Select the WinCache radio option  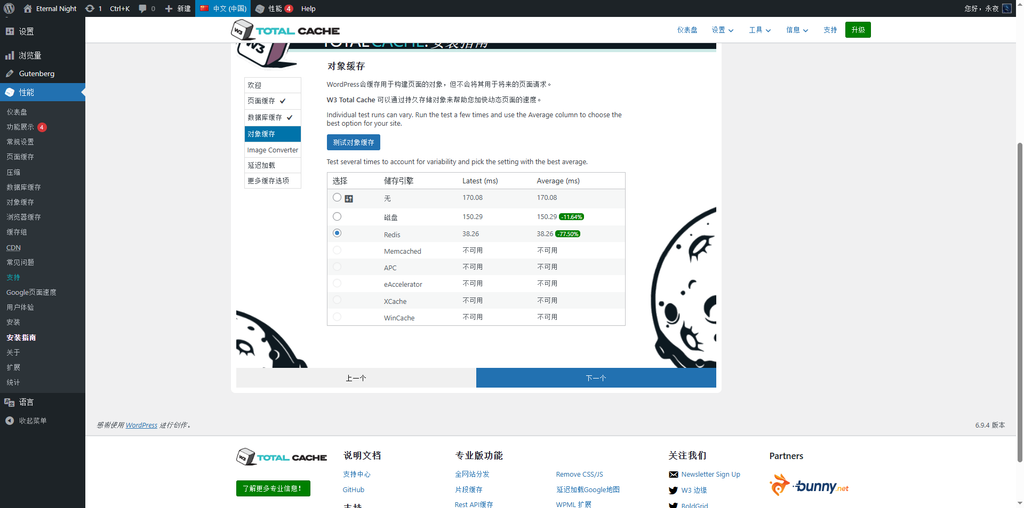pyautogui.click(x=337, y=317)
